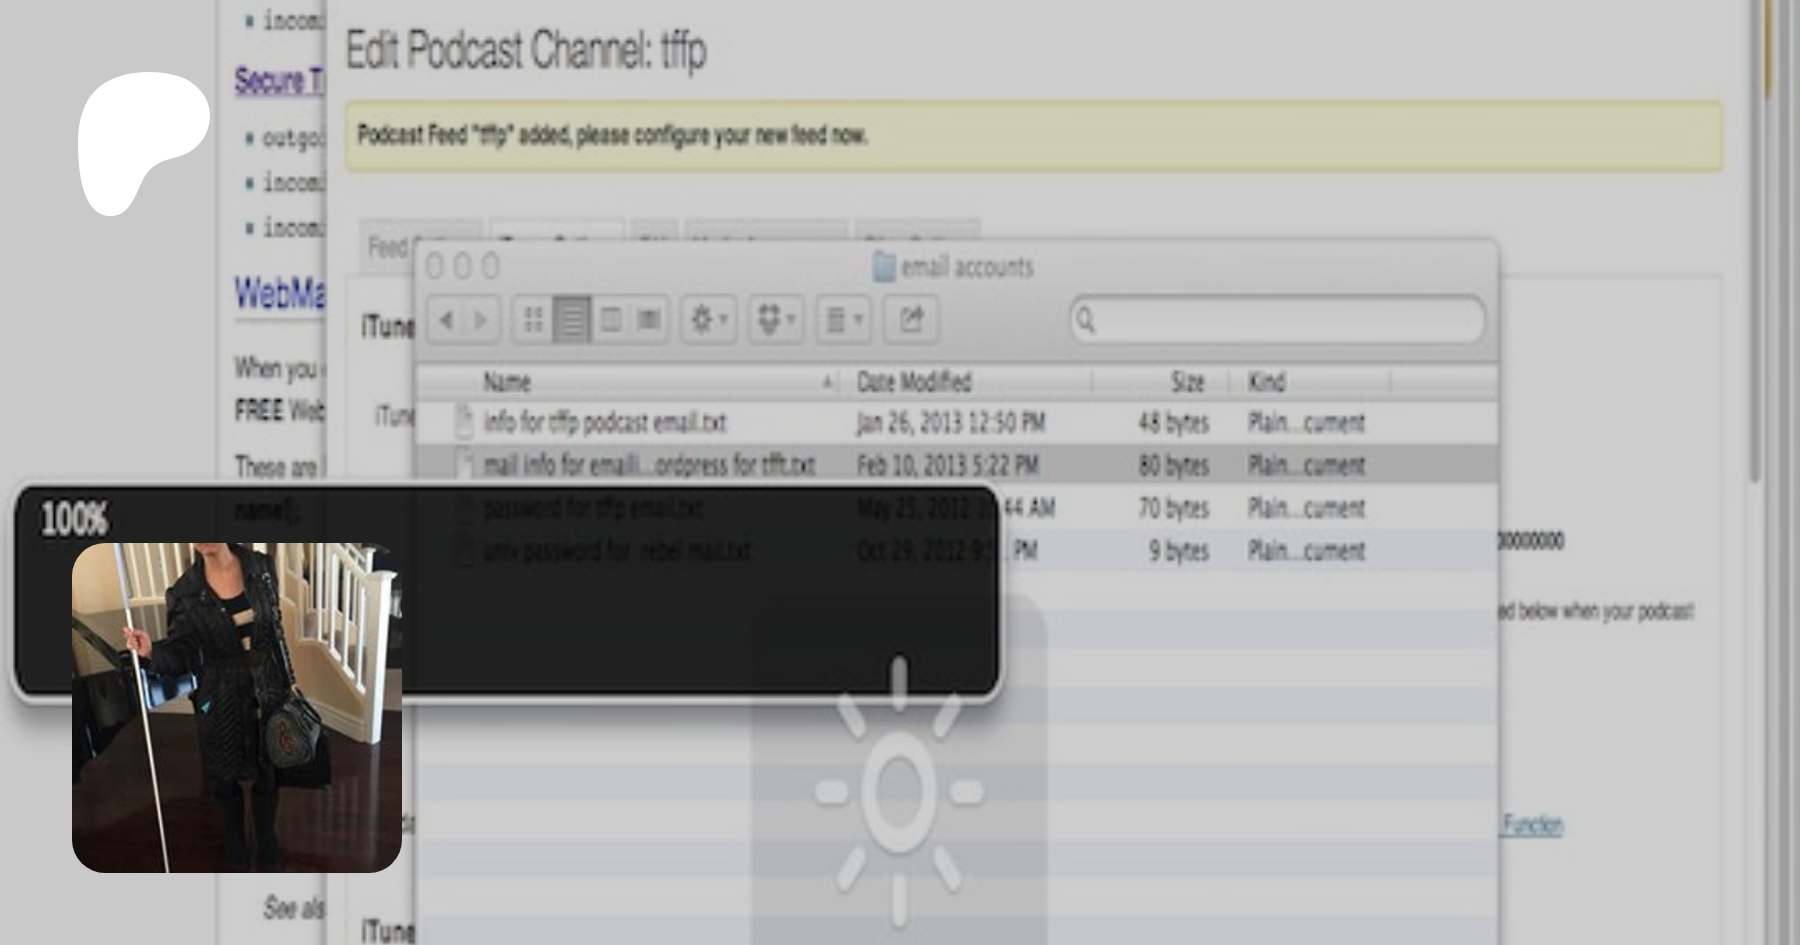Image resolution: width=1800 pixels, height=945 pixels.
Task: Expand the Arrange items dropdown
Action: click(x=843, y=320)
